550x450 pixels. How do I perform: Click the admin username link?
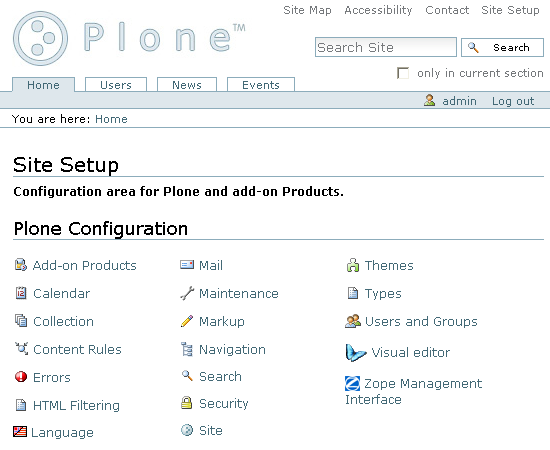(459, 101)
